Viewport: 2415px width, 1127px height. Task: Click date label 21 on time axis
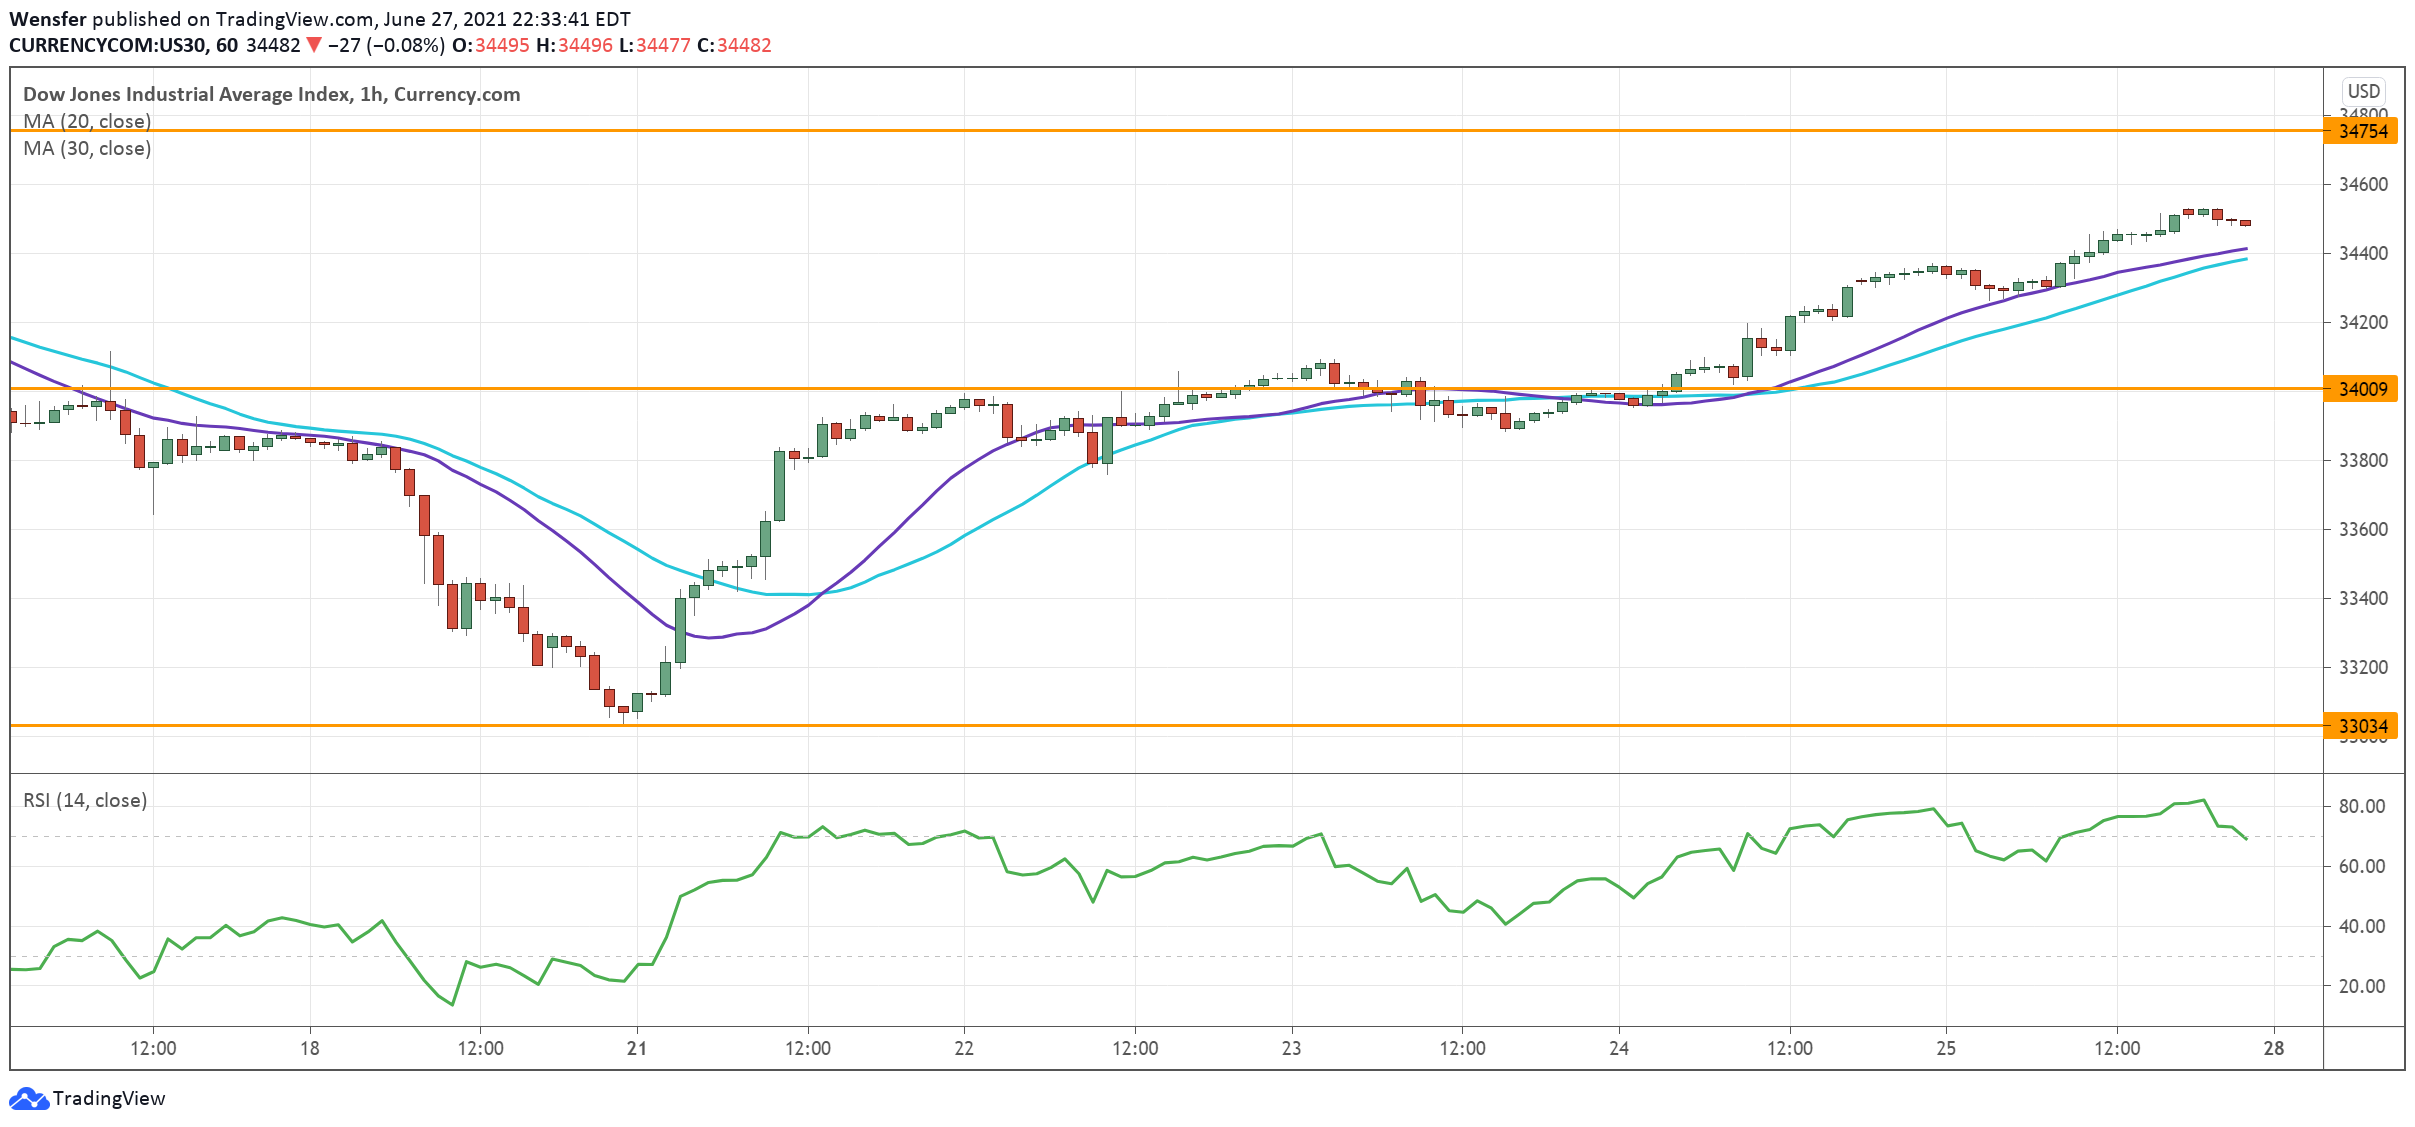pyautogui.click(x=637, y=1048)
